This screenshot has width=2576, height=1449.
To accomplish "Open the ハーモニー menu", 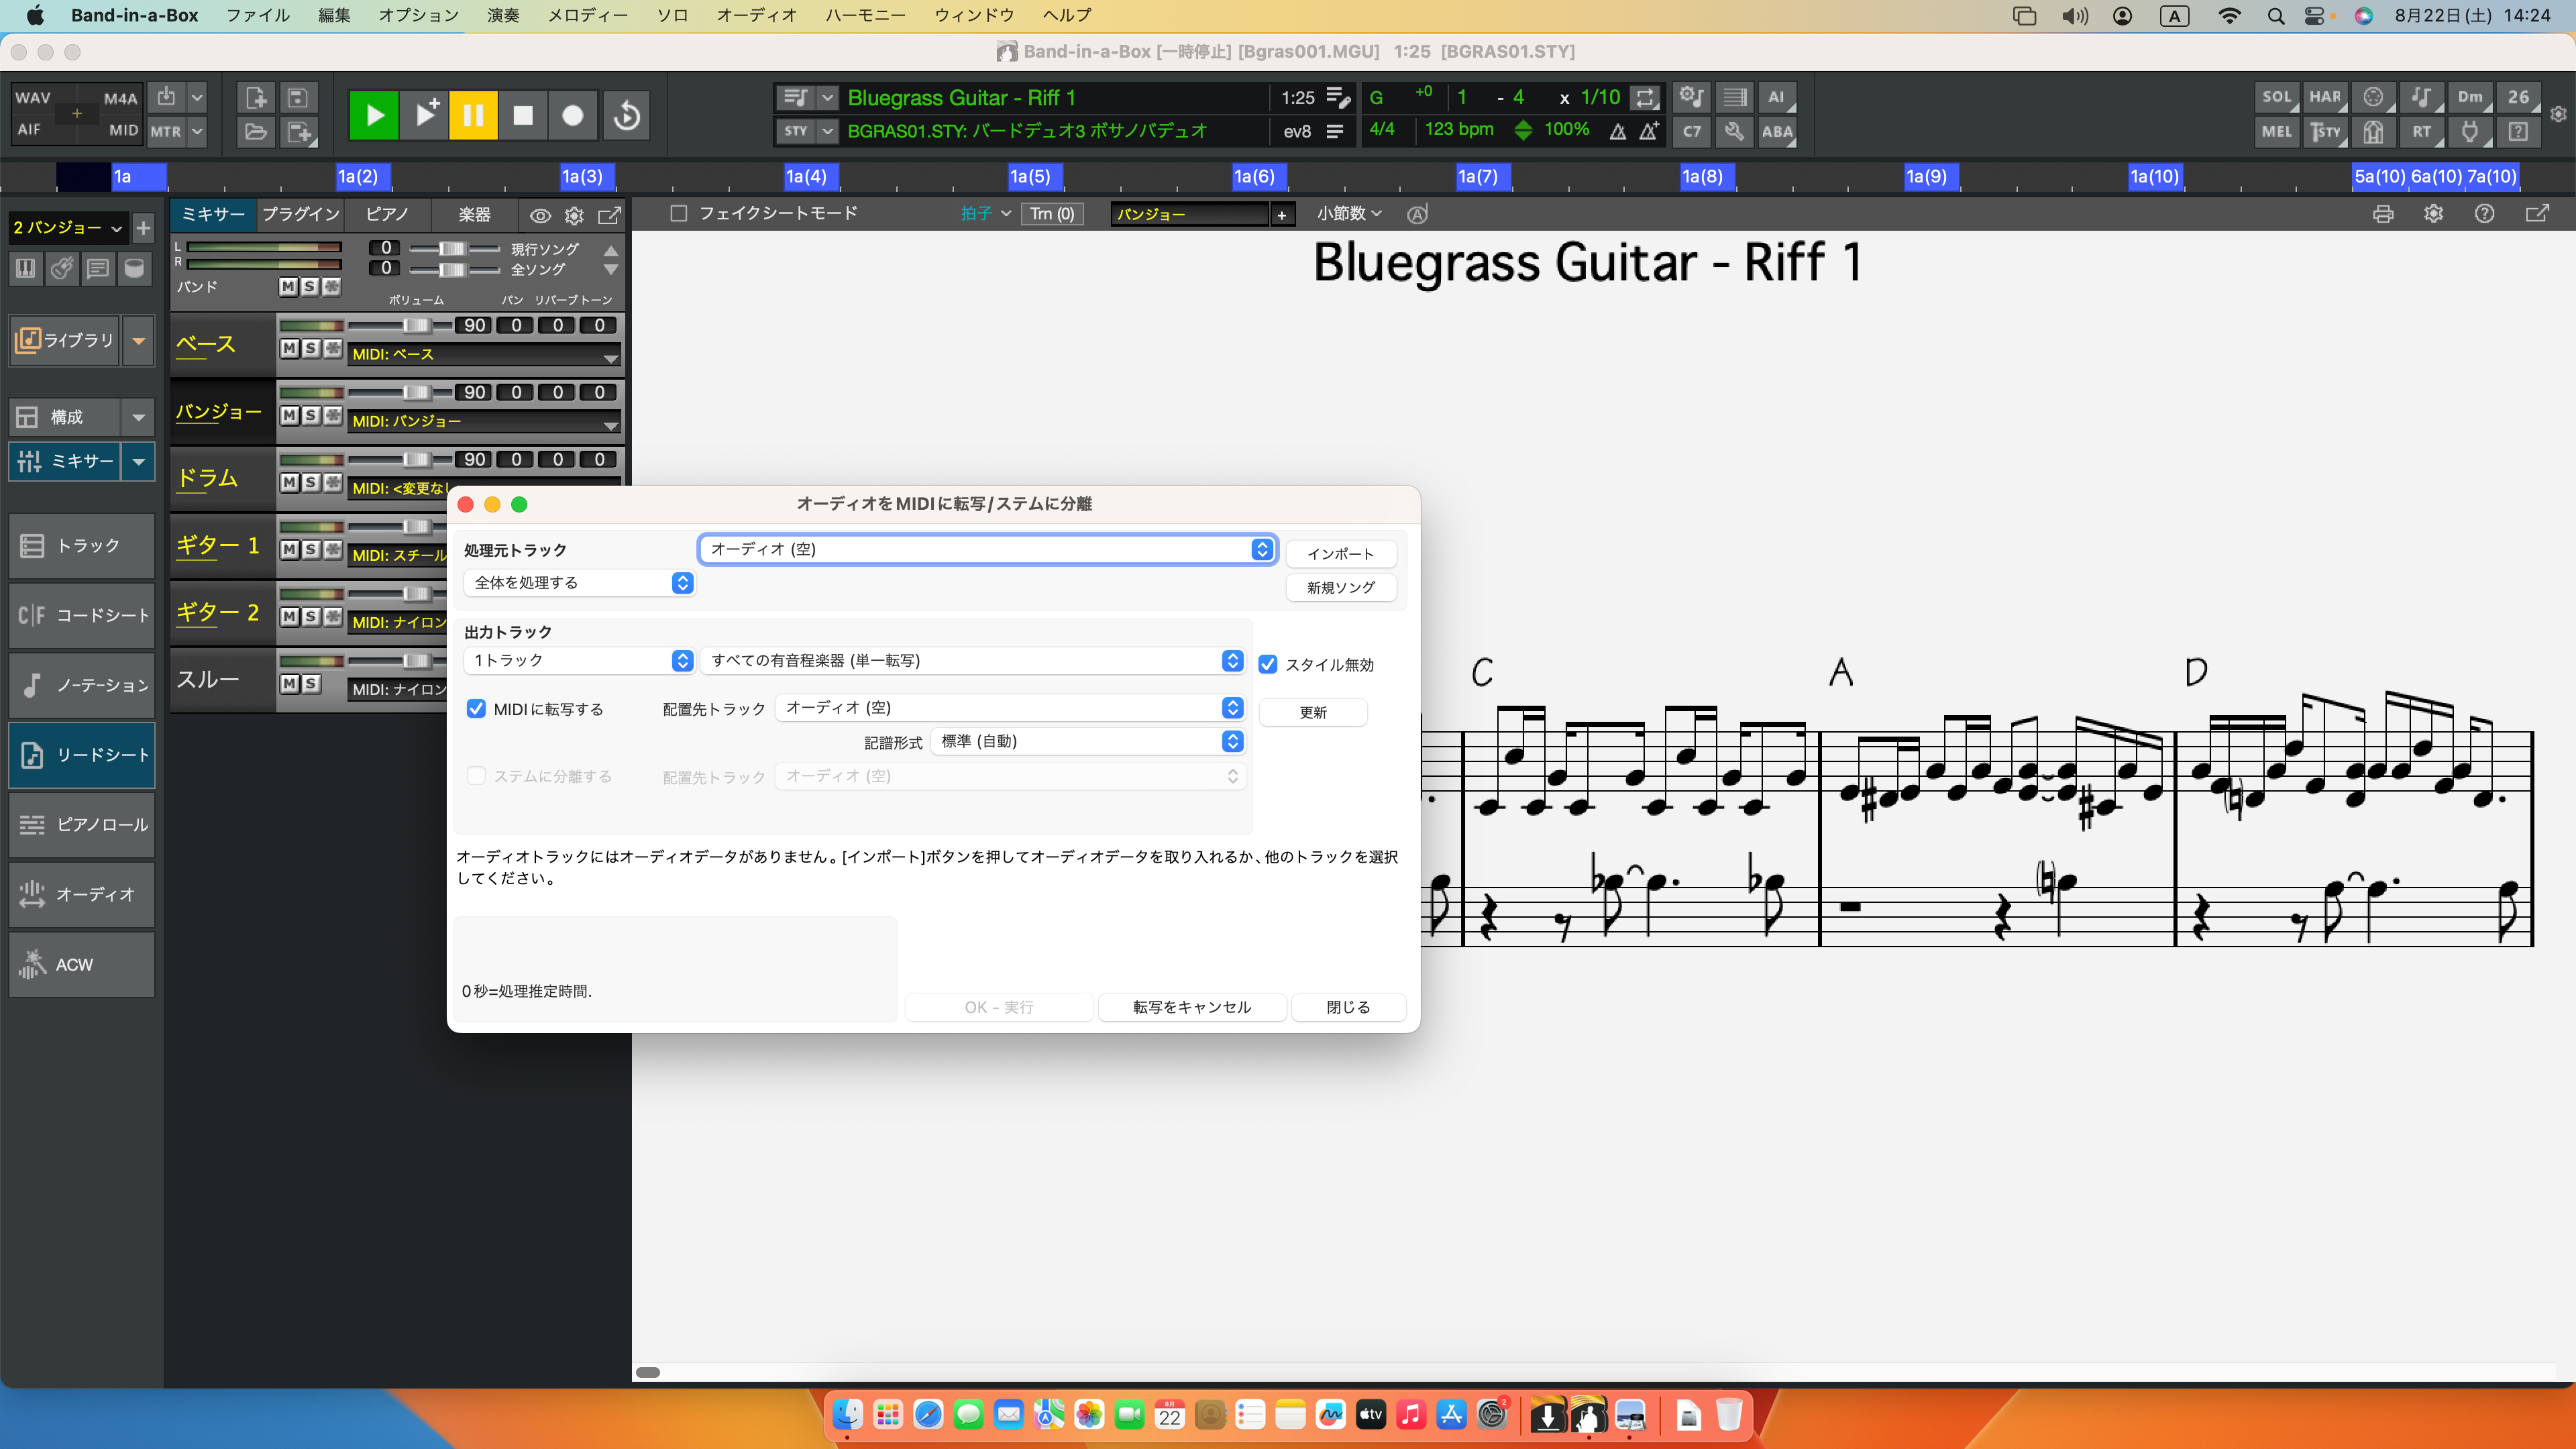I will point(865,15).
